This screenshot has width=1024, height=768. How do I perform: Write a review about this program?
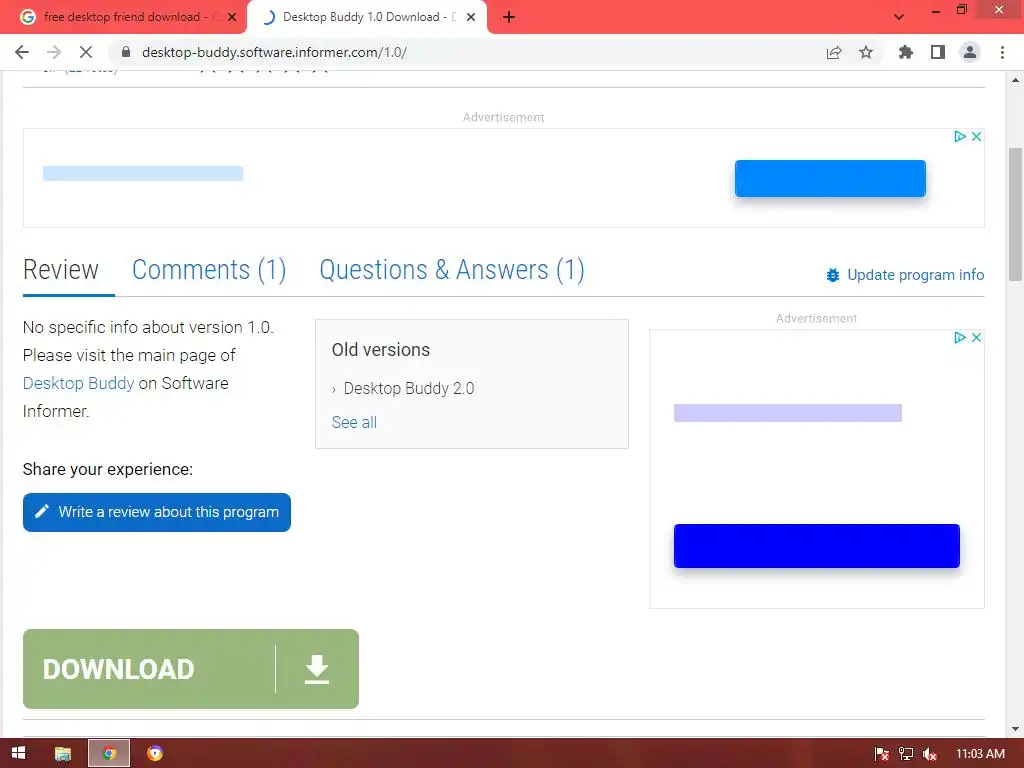pyautogui.click(x=157, y=512)
